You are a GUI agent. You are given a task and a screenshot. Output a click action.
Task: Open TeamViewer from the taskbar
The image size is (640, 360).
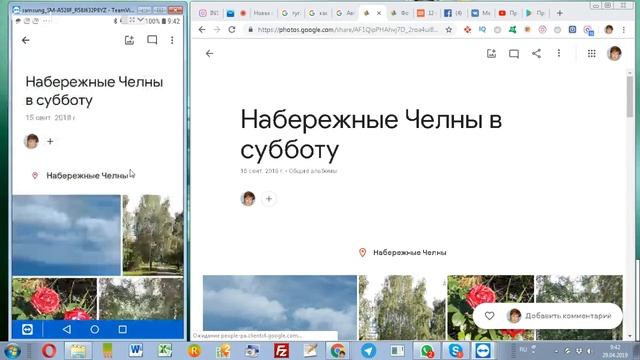pyautogui.click(x=483, y=351)
